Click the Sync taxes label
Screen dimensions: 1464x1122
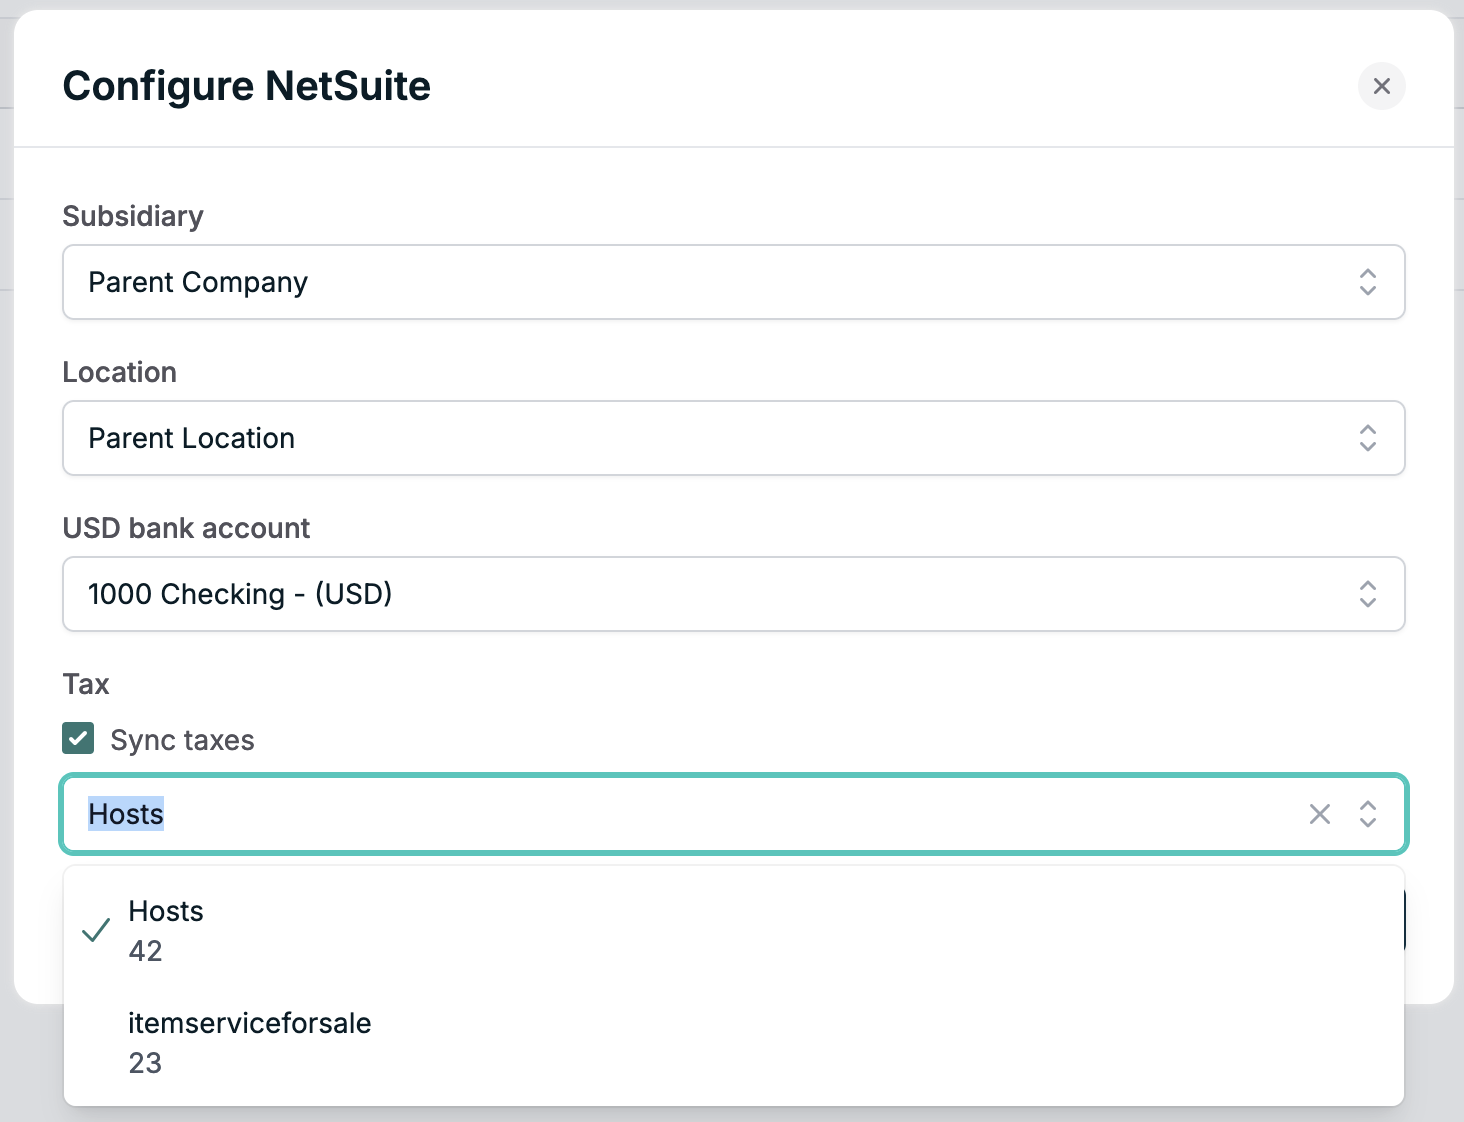182,740
